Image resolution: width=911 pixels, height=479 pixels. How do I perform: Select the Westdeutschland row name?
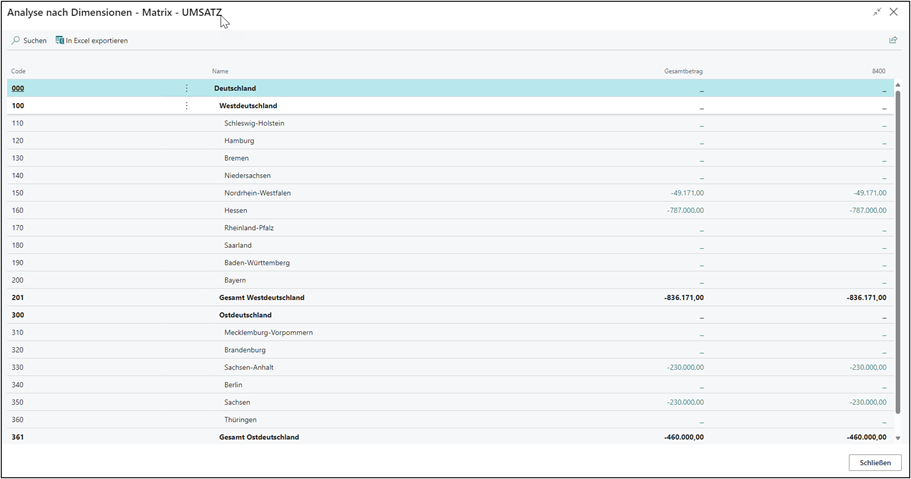248,106
